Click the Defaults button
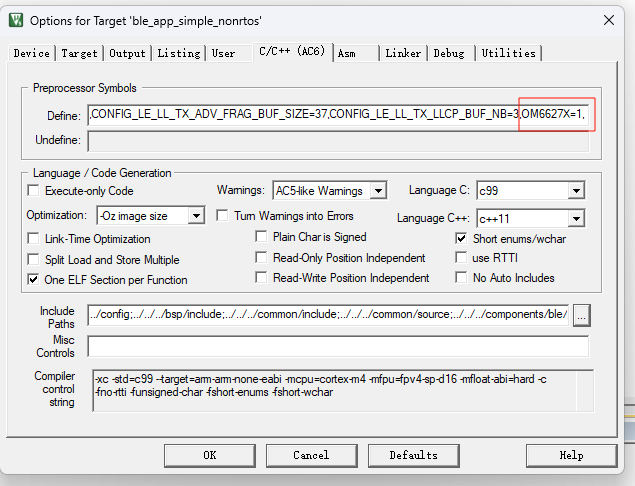 tap(413, 455)
